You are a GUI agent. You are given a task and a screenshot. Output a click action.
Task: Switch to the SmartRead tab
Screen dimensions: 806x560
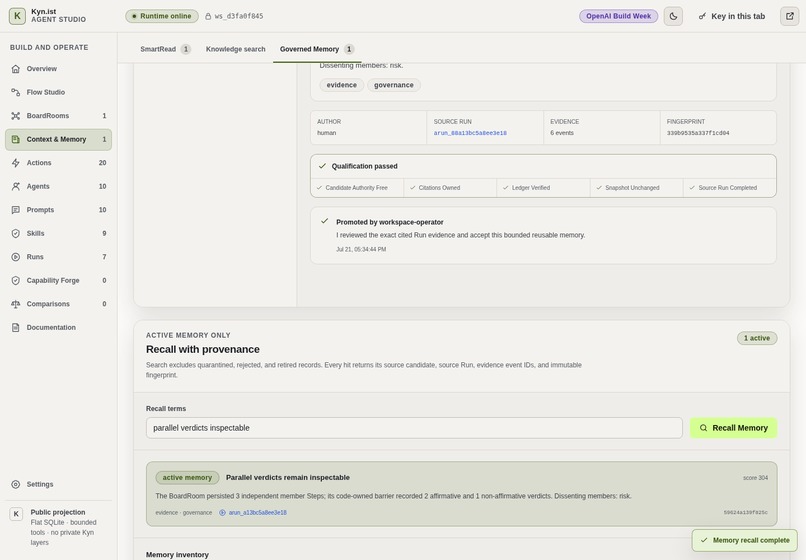tap(165, 49)
